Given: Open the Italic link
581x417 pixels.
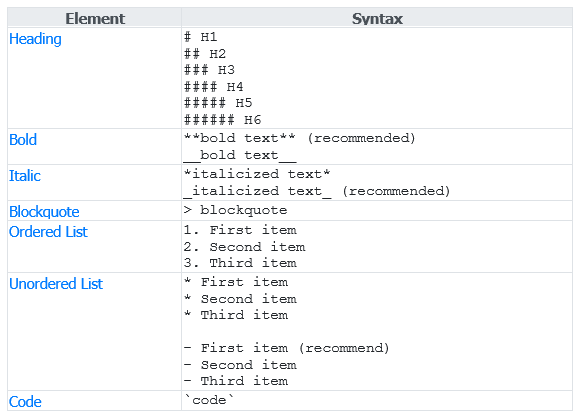Looking at the screenshot, I should (x=25, y=176).
